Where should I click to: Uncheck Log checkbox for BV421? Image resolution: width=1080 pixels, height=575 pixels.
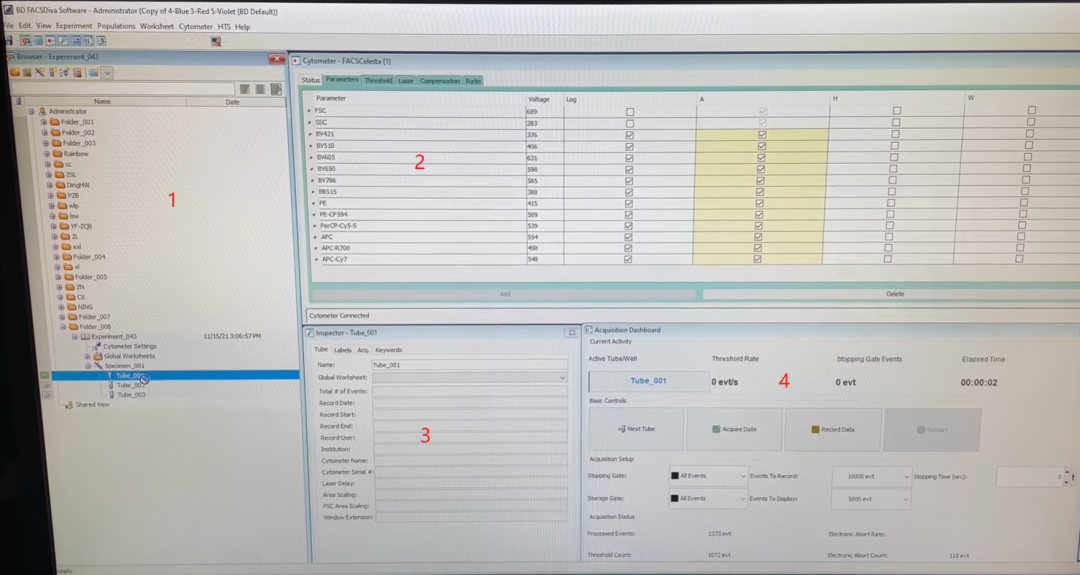[630, 135]
